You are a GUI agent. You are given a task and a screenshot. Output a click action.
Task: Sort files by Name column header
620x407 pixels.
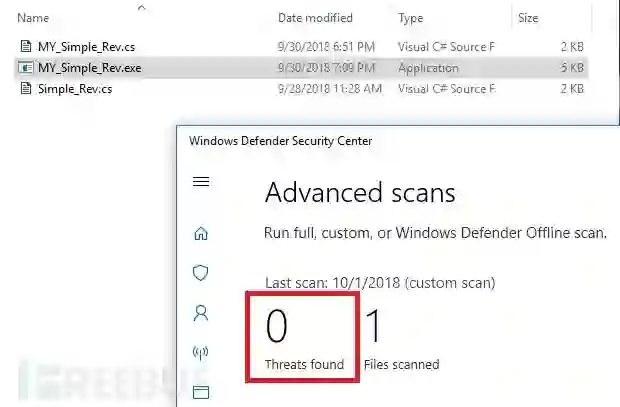34,18
